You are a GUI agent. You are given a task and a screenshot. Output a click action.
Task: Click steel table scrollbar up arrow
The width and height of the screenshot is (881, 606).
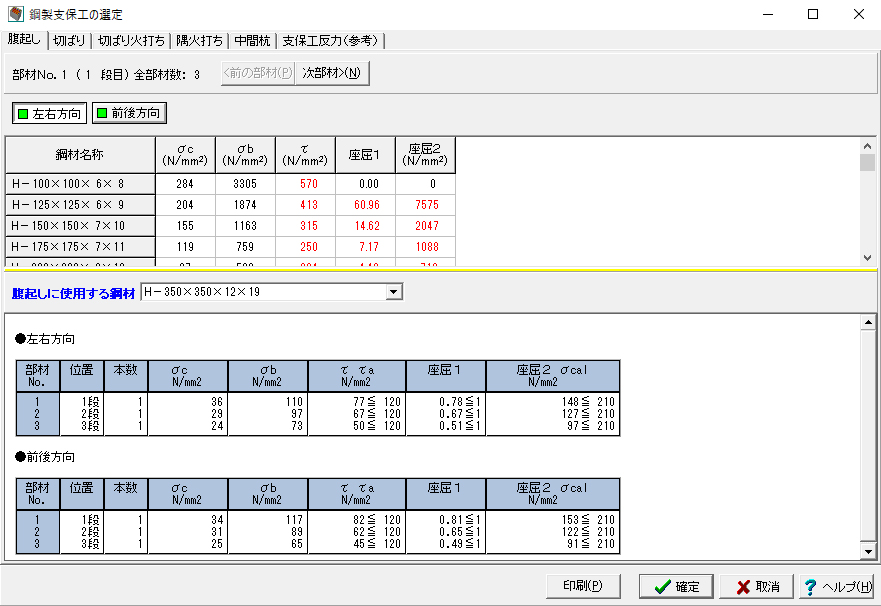point(868,146)
